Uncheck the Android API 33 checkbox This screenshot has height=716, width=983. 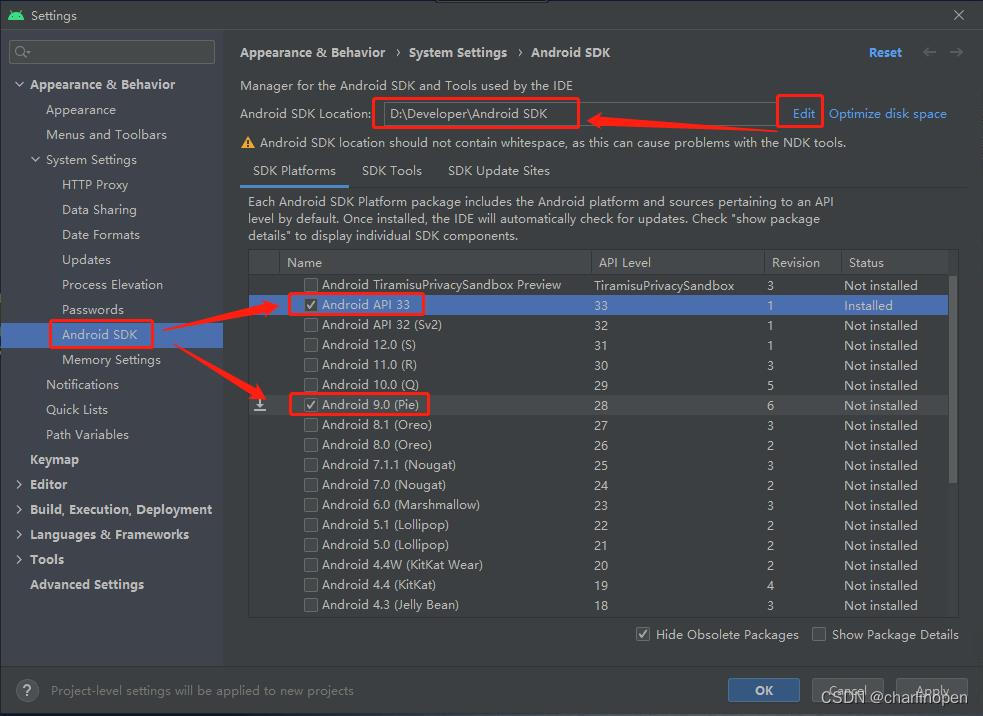pos(312,305)
